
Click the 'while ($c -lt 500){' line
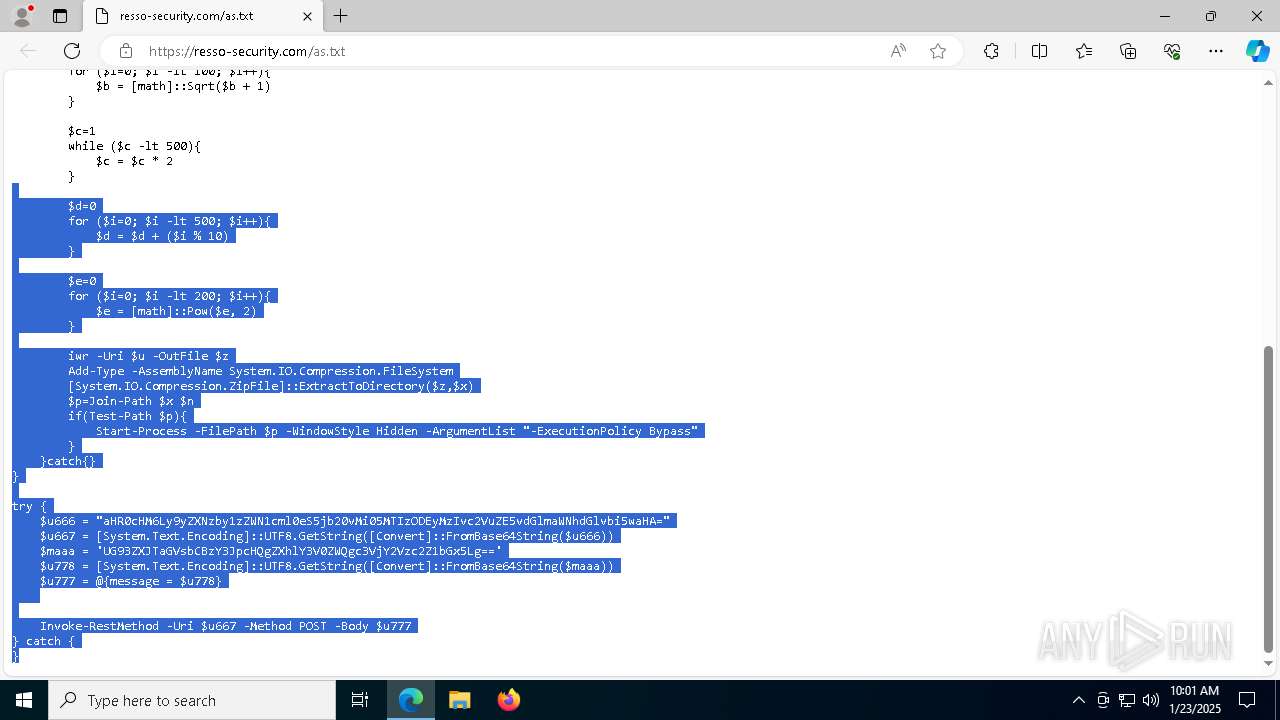(134, 146)
